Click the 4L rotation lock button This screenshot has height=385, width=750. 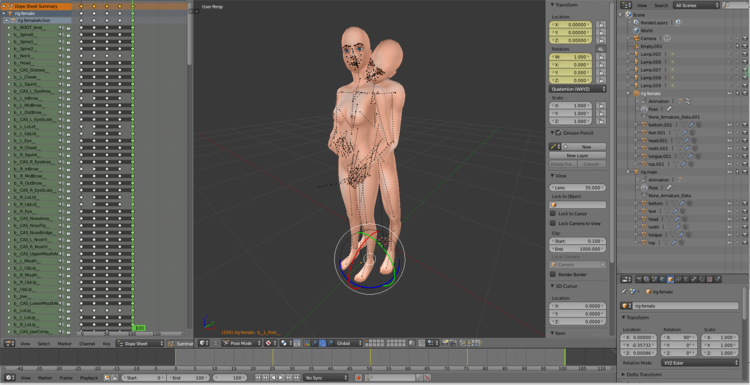coord(601,49)
